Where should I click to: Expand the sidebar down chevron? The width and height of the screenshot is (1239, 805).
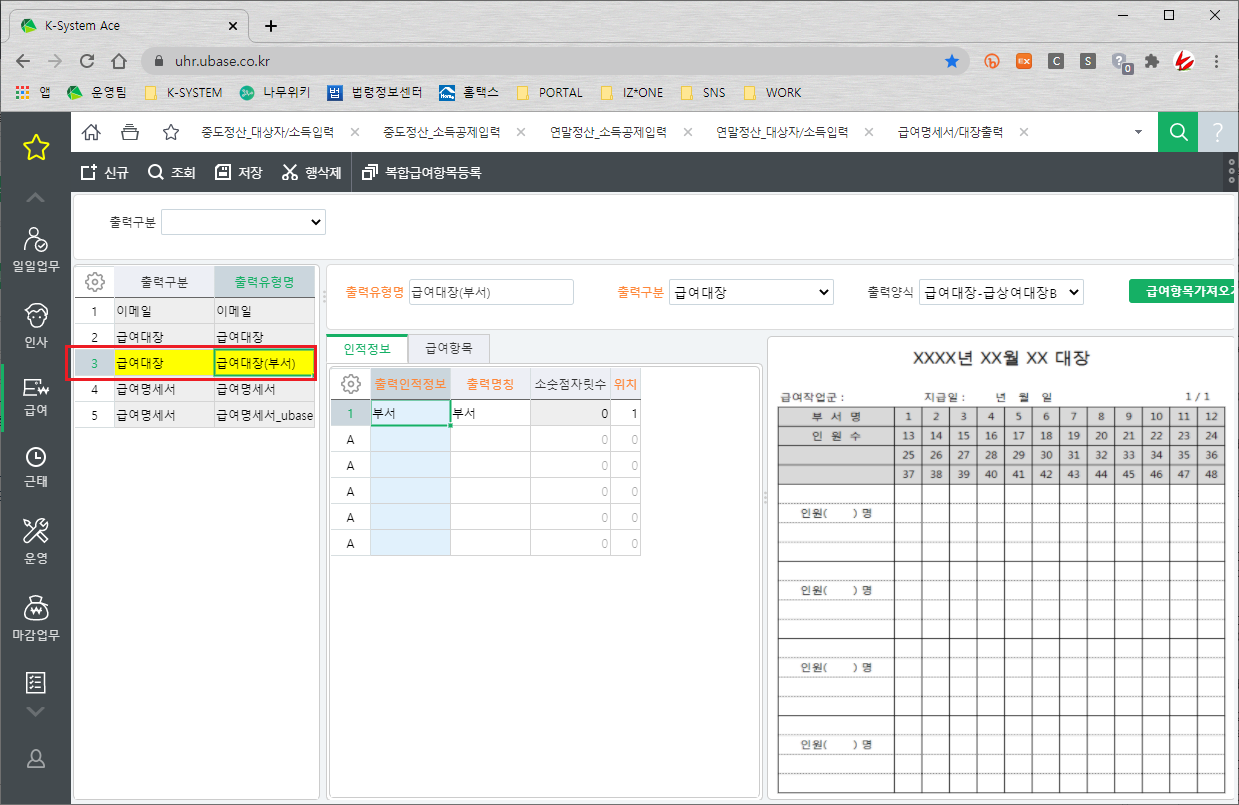pyautogui.click(x=36, y=712)
